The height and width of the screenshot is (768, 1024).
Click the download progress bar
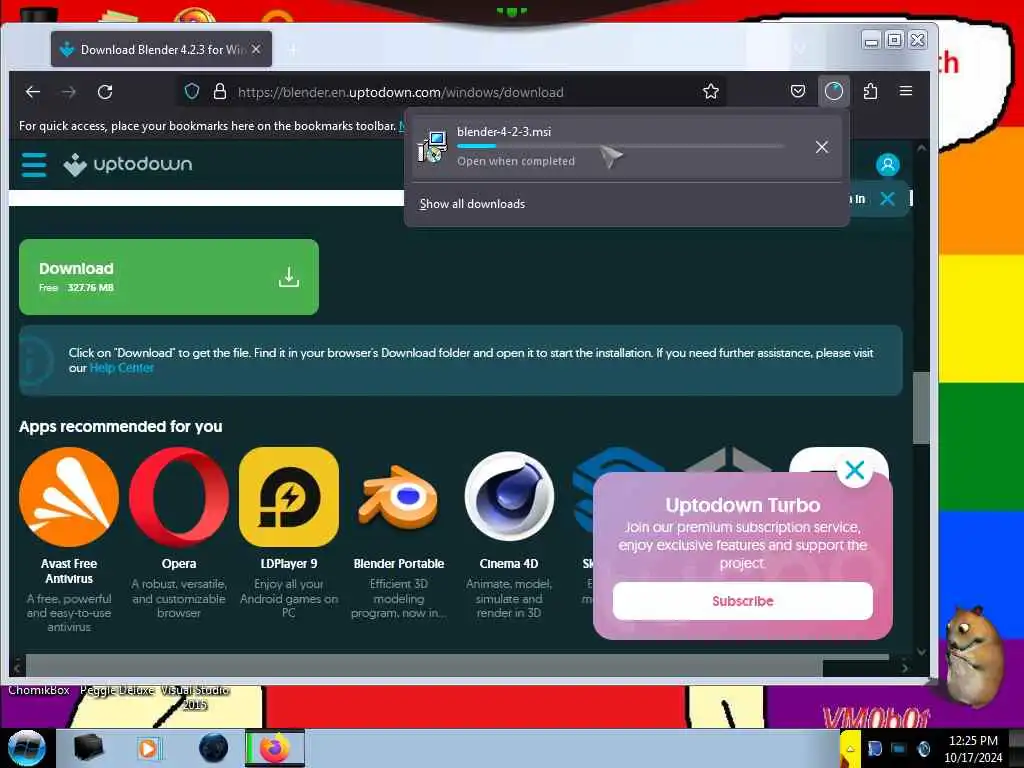(x=620, y=146)
